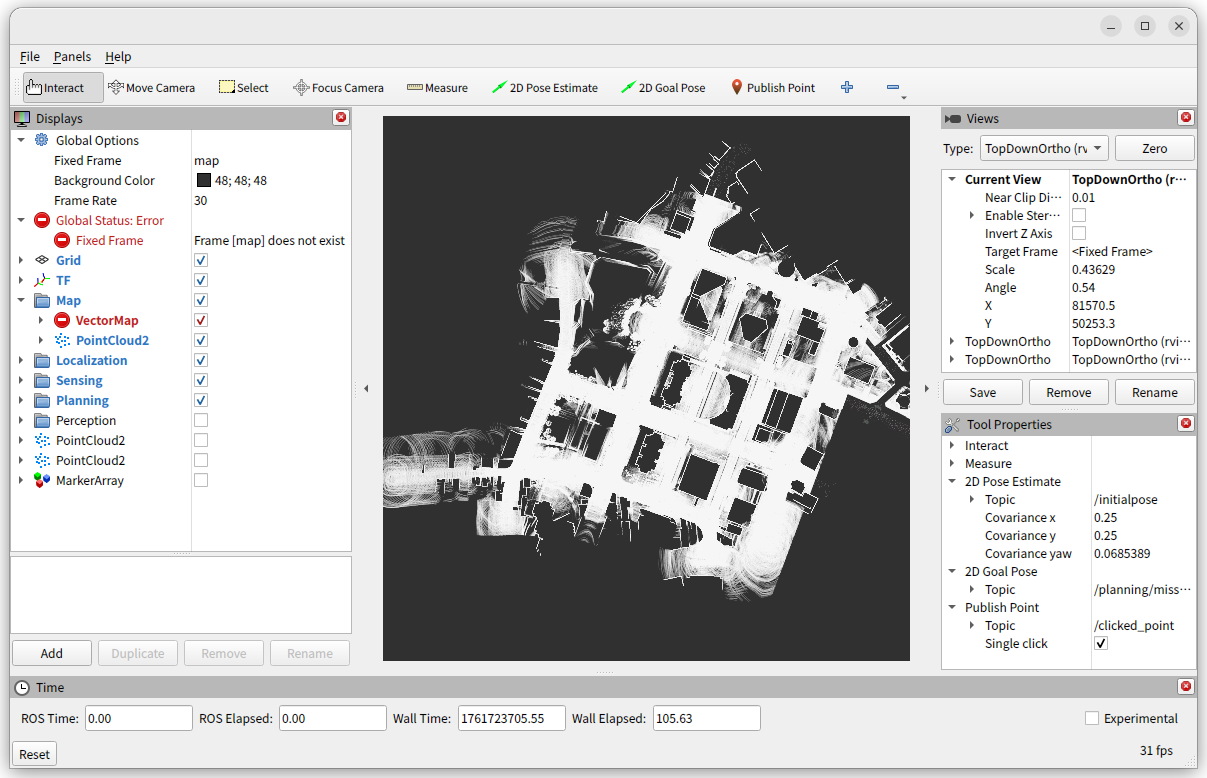Activate the Measure tool
The width and height of the screenshot is (1207, 778).
point(437,88)
